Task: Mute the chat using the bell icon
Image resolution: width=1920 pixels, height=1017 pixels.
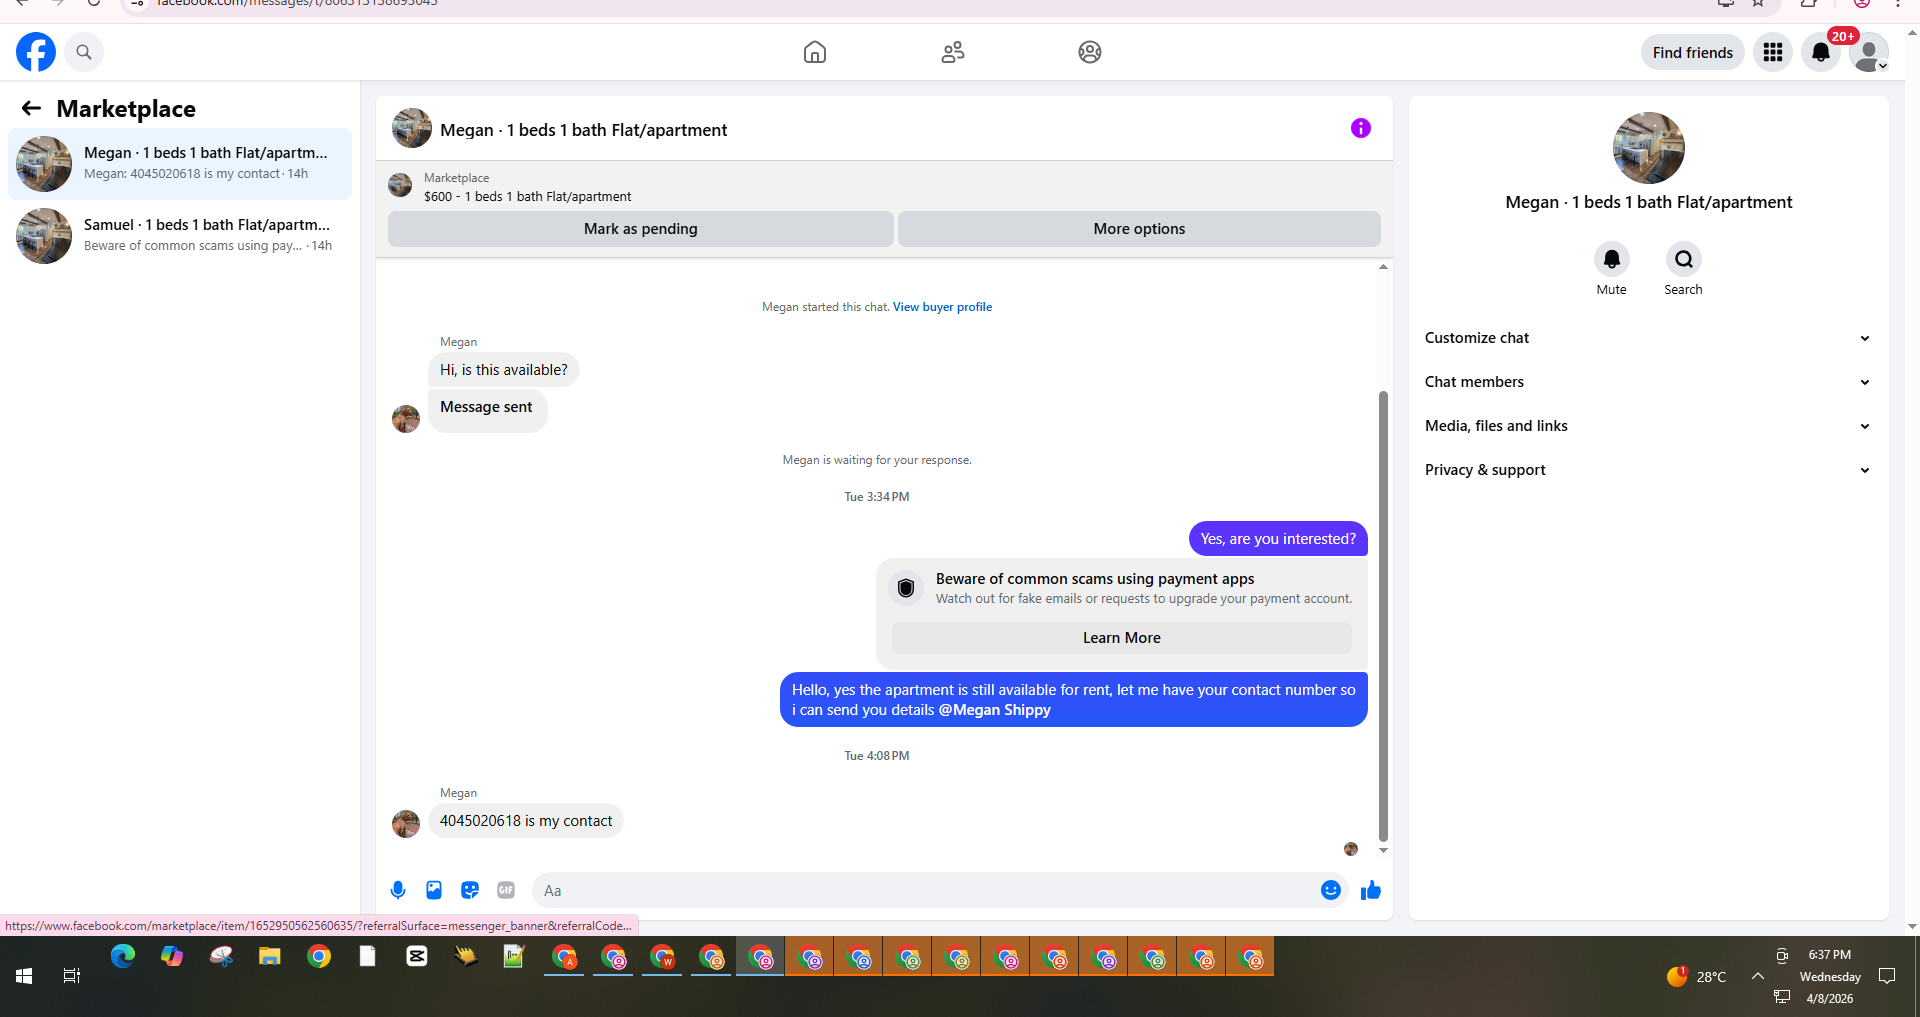Action: click(1611, 259)
